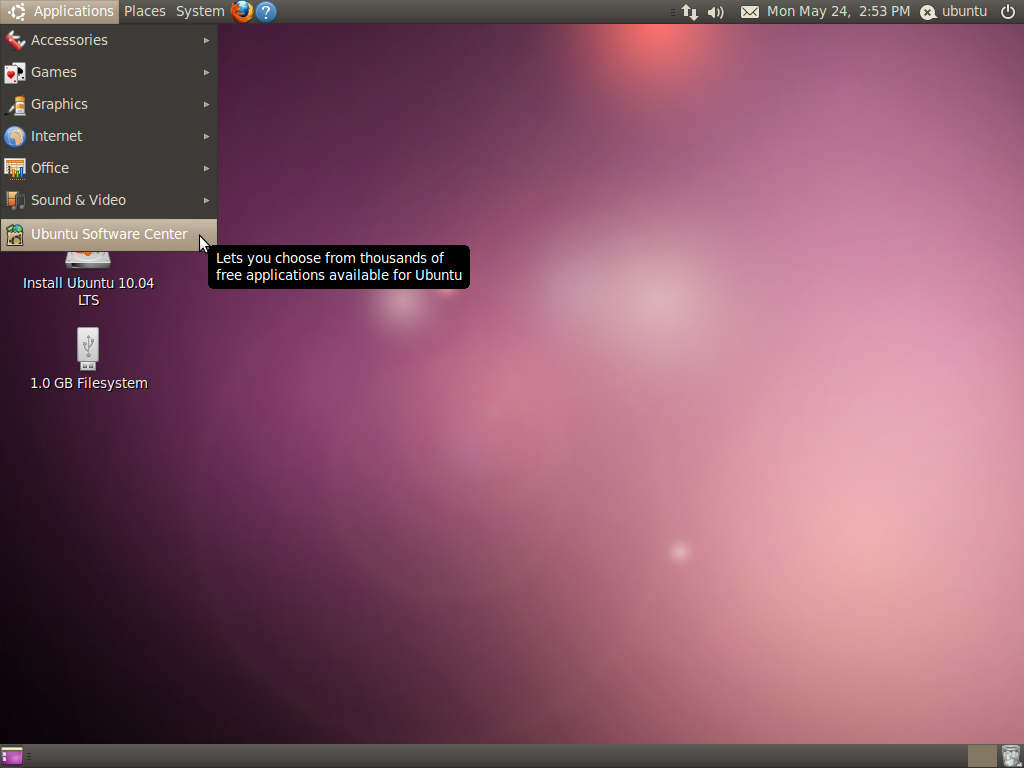
Task: Click the Show Desktop icon bottom-left
Action: (x=12, y=756)
